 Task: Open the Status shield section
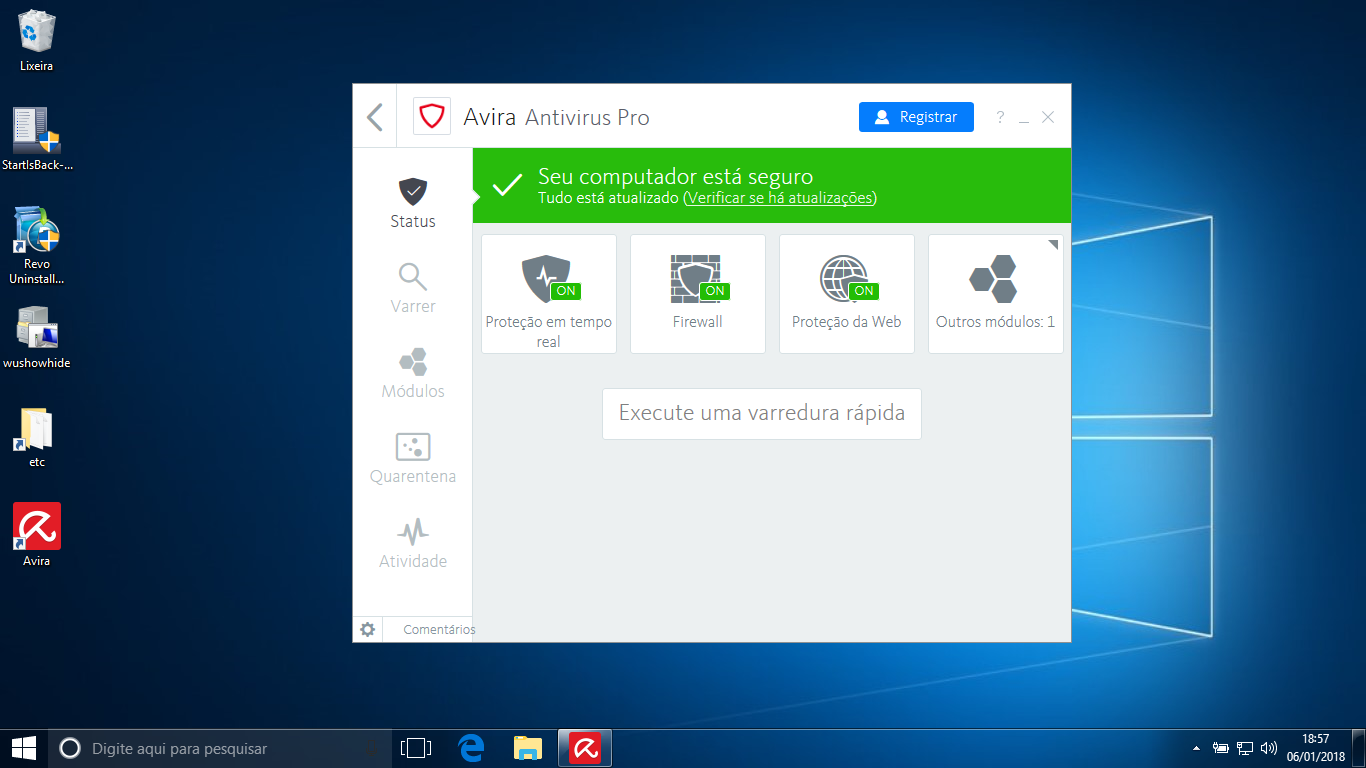click(413, 204)
